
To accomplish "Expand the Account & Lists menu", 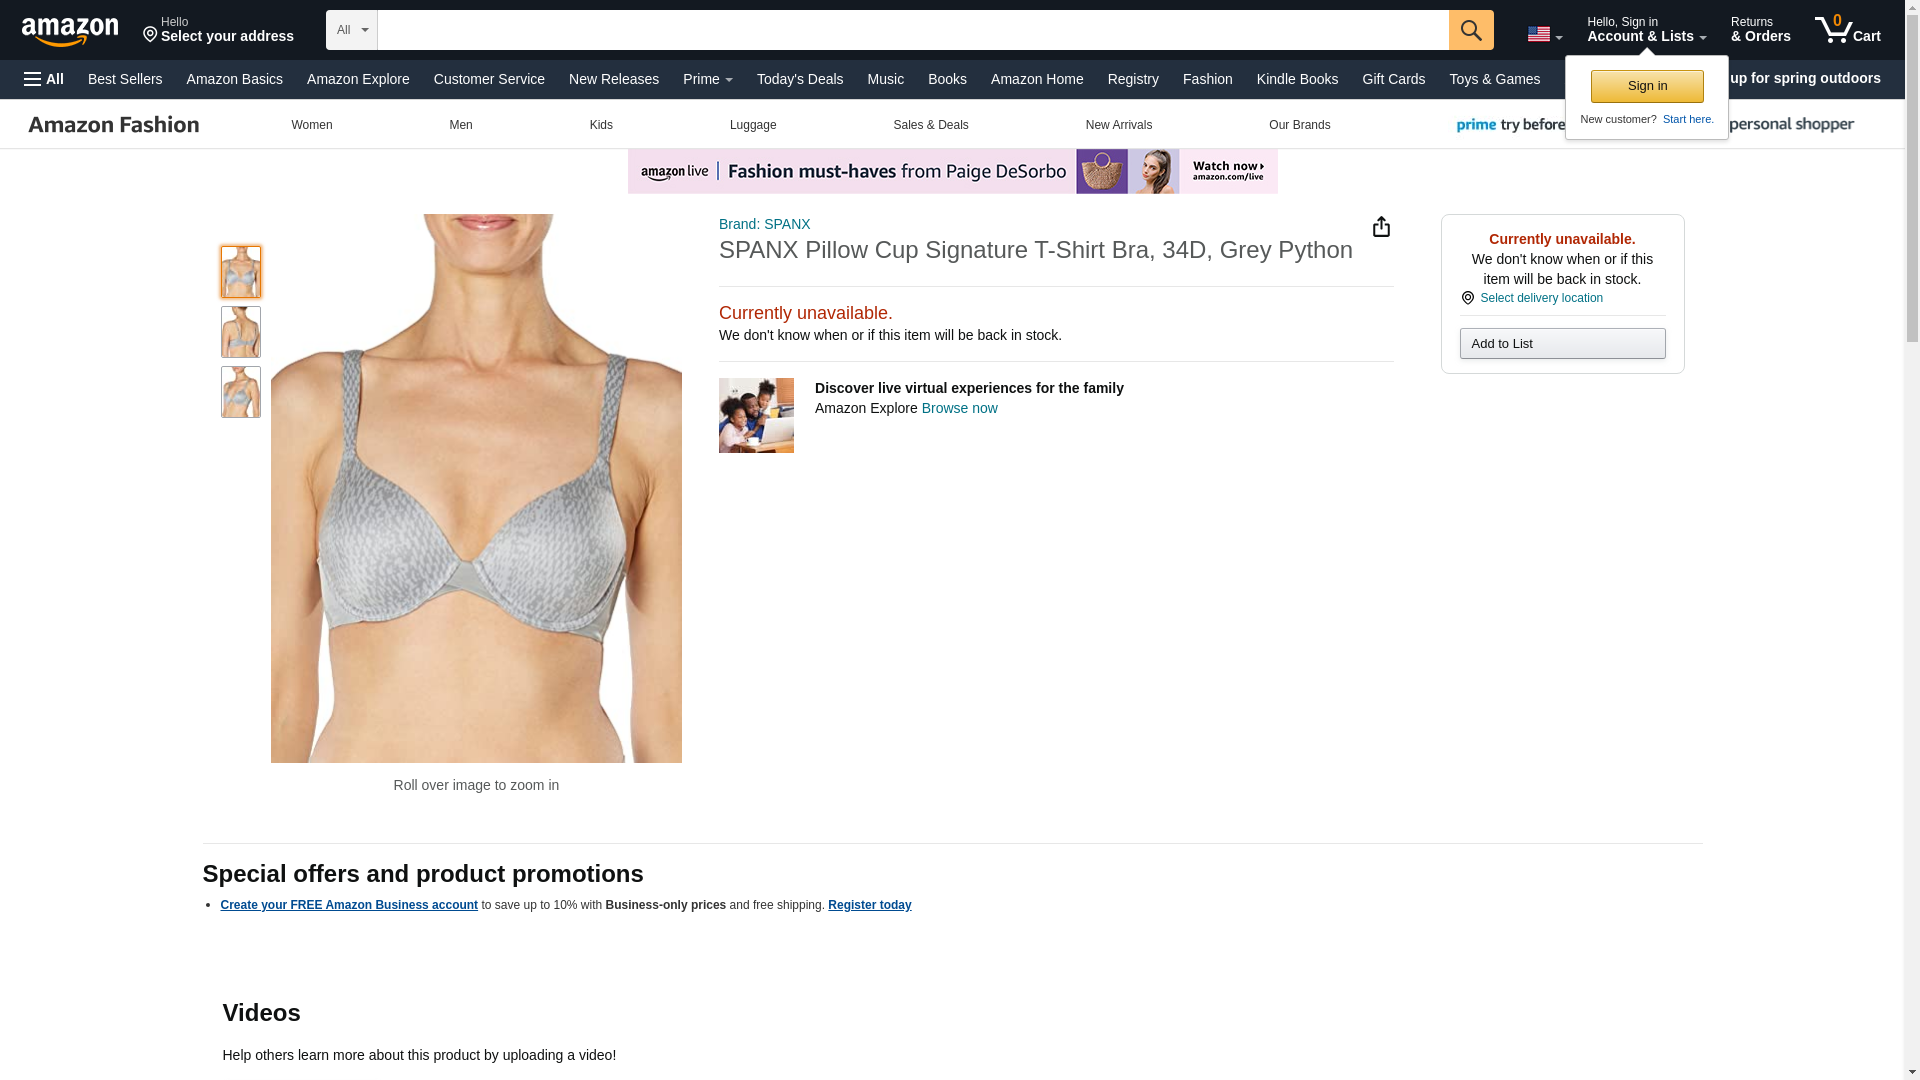I will coord(1646,30).
